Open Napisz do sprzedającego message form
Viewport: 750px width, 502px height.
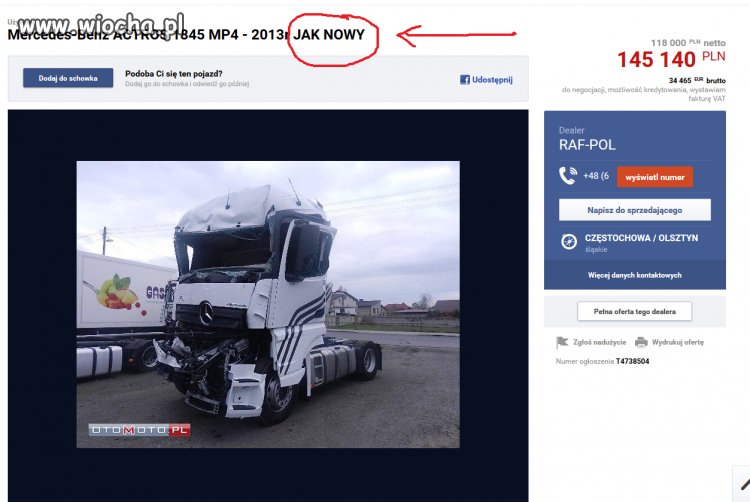pos(635,210)
